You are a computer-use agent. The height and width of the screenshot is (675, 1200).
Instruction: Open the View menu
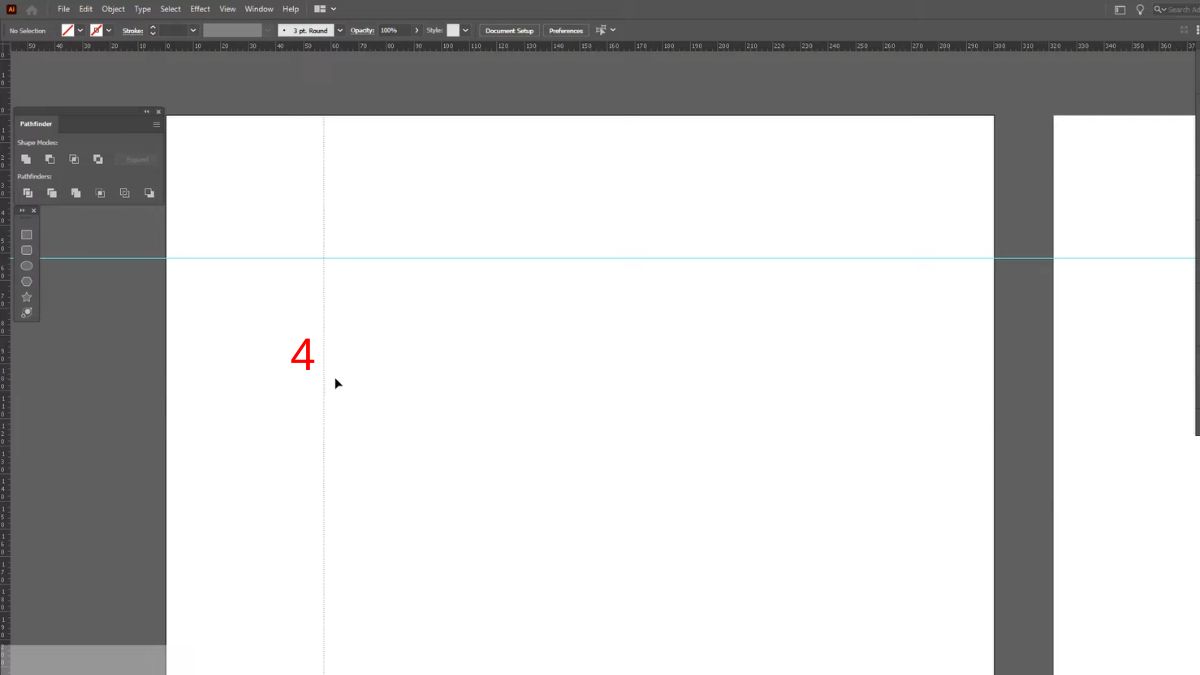228,9
